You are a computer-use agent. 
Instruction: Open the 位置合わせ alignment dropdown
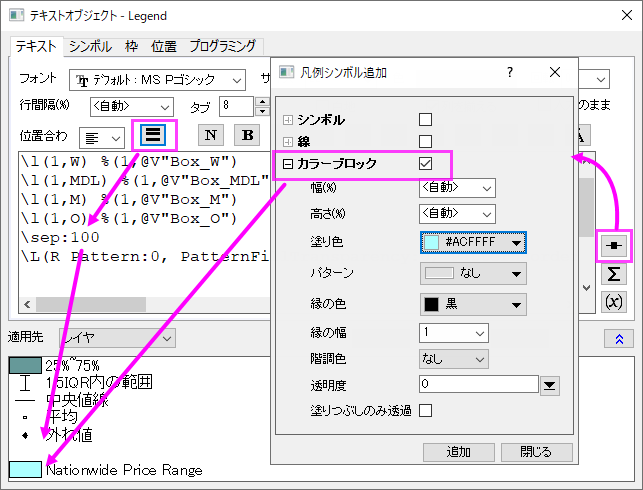(102, 138)
